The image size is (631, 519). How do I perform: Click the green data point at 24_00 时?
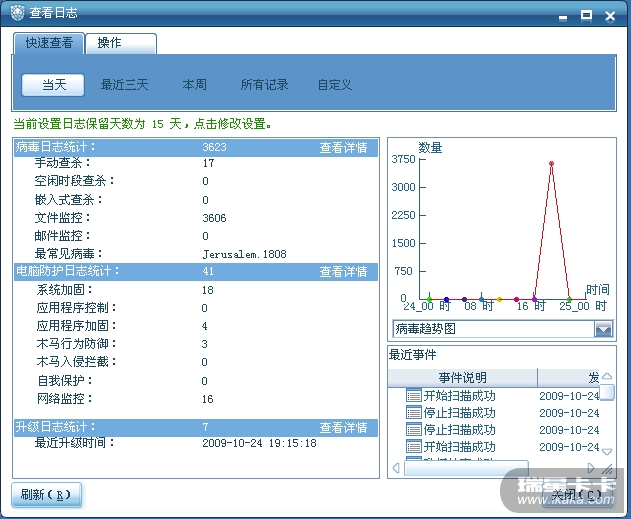[429, 299]
